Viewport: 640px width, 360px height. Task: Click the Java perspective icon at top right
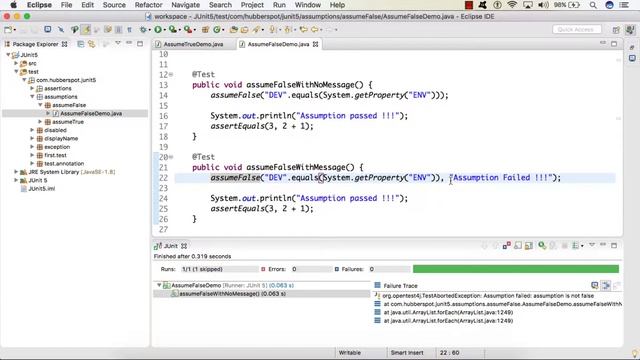pos(630,29)
